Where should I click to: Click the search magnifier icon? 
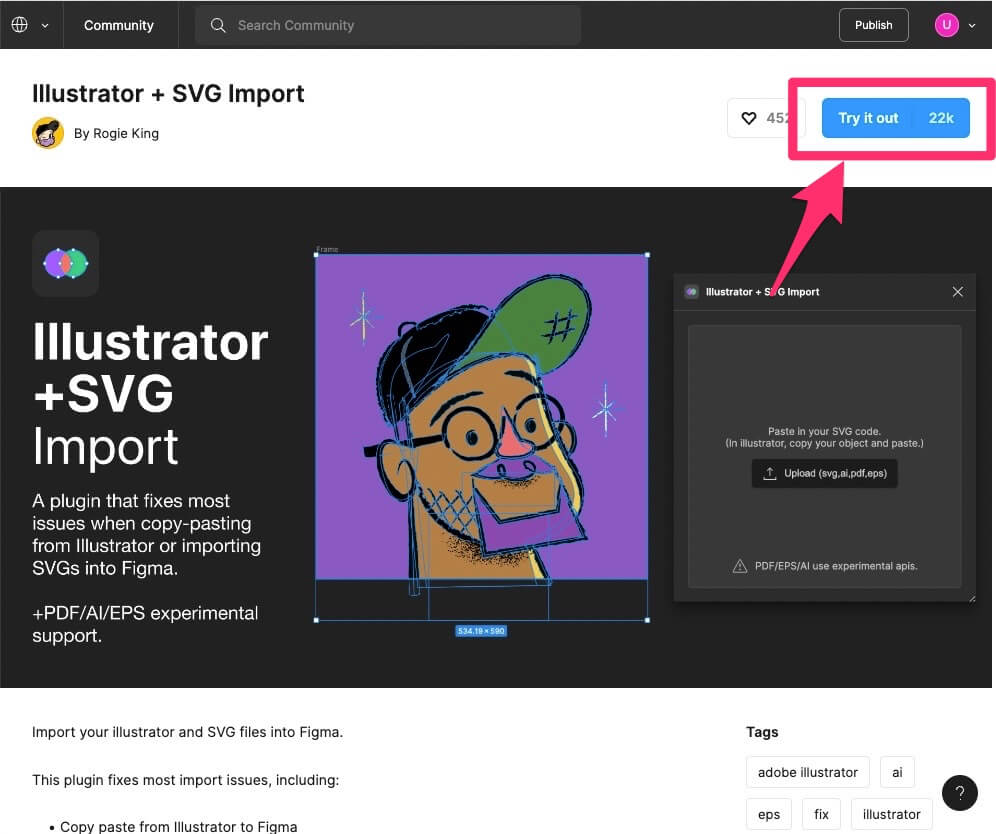click(218, 25)
